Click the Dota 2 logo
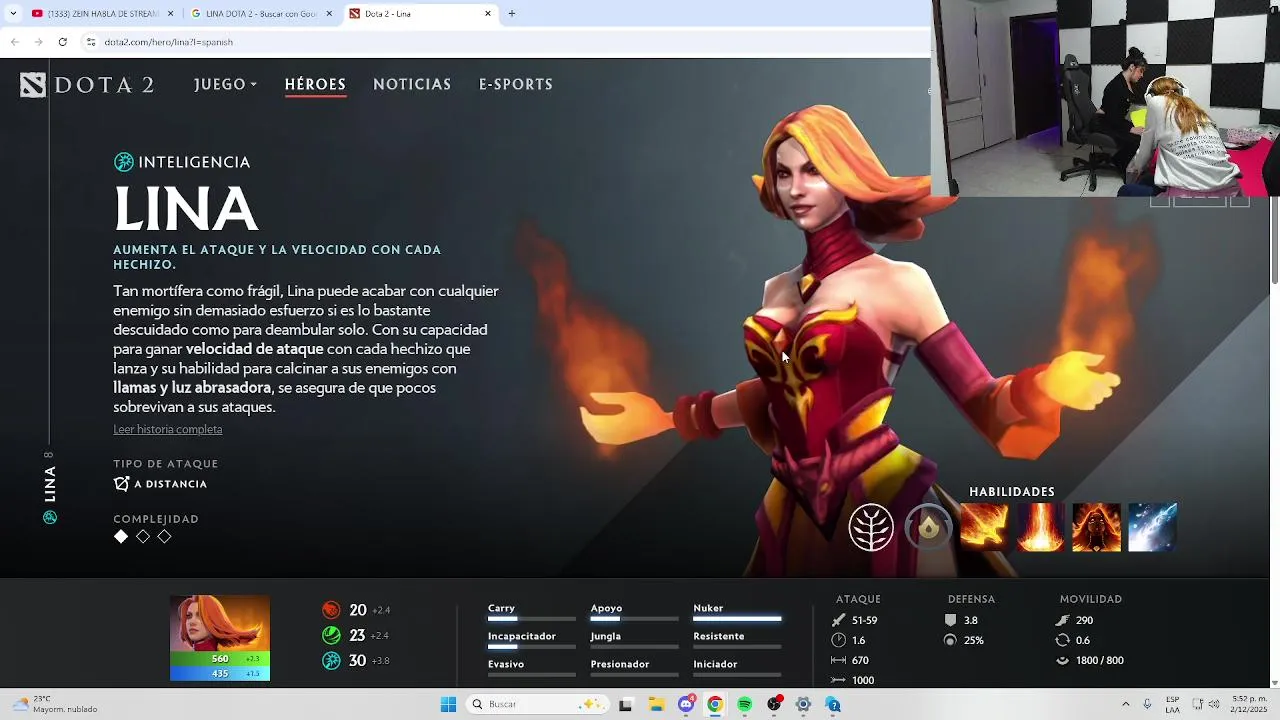This screenshot has width=1280, height=720. [87, 85]
